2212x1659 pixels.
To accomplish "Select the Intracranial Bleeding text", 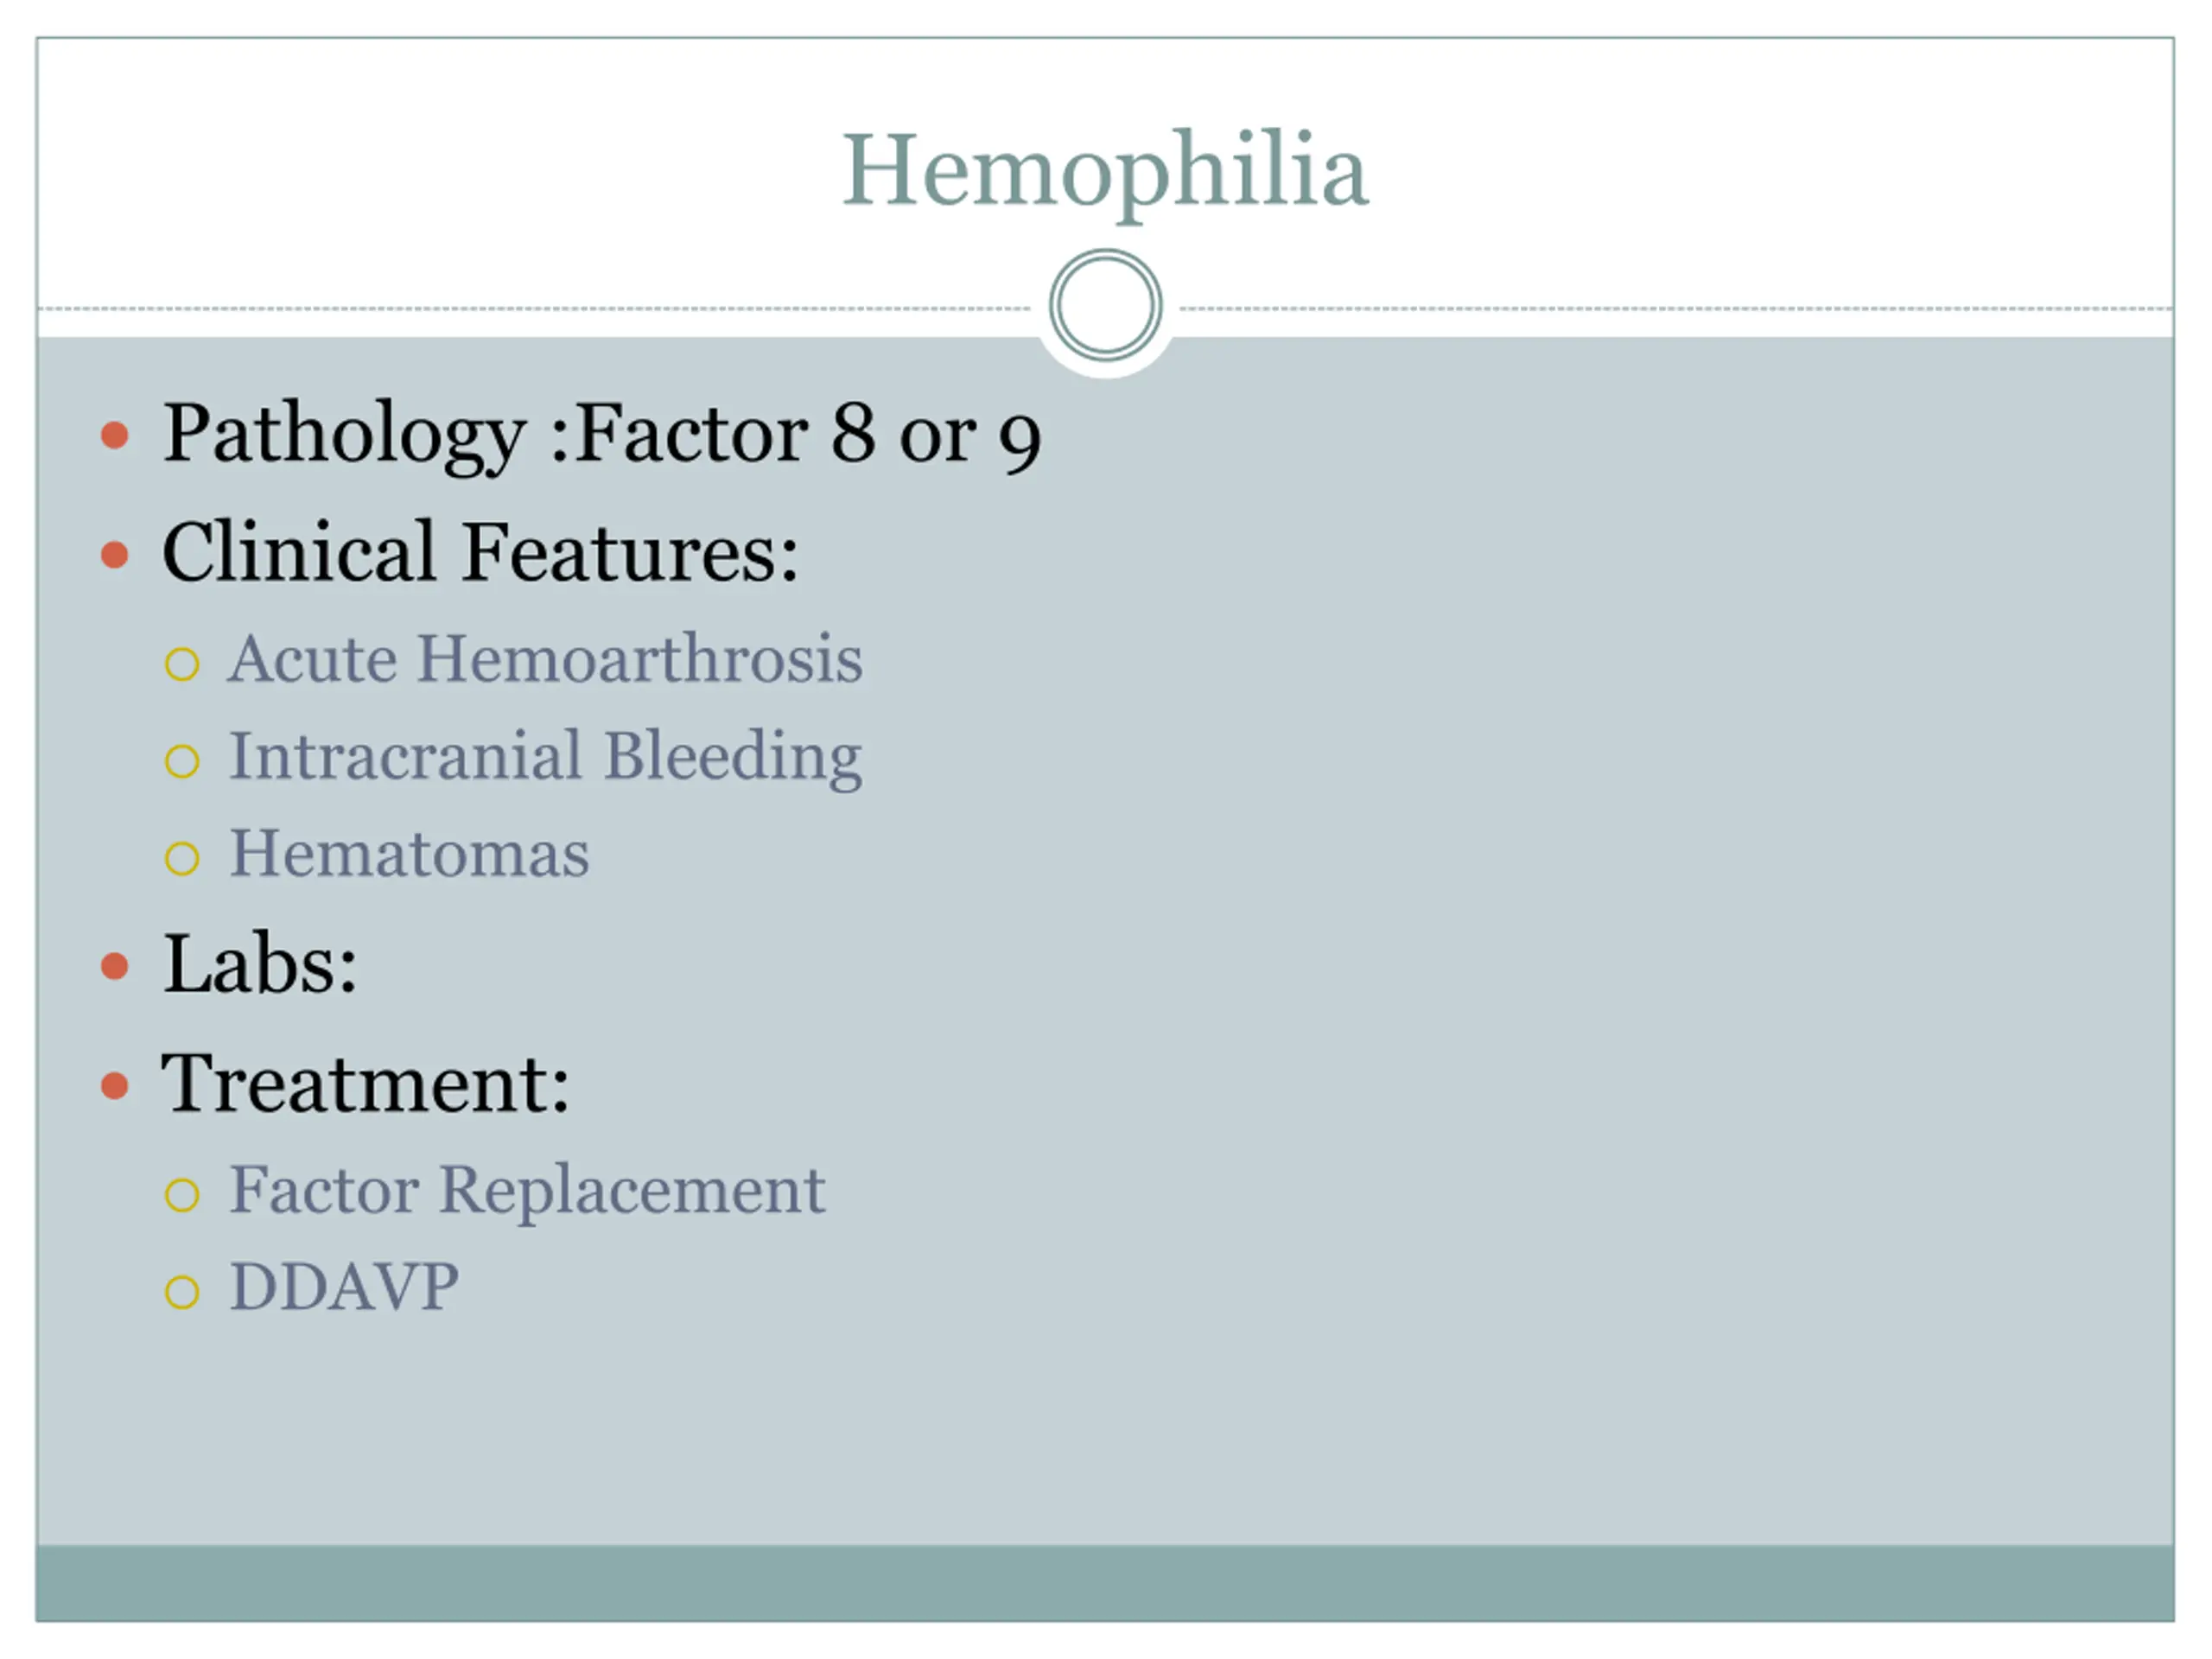I will click(x=546, y=757).
